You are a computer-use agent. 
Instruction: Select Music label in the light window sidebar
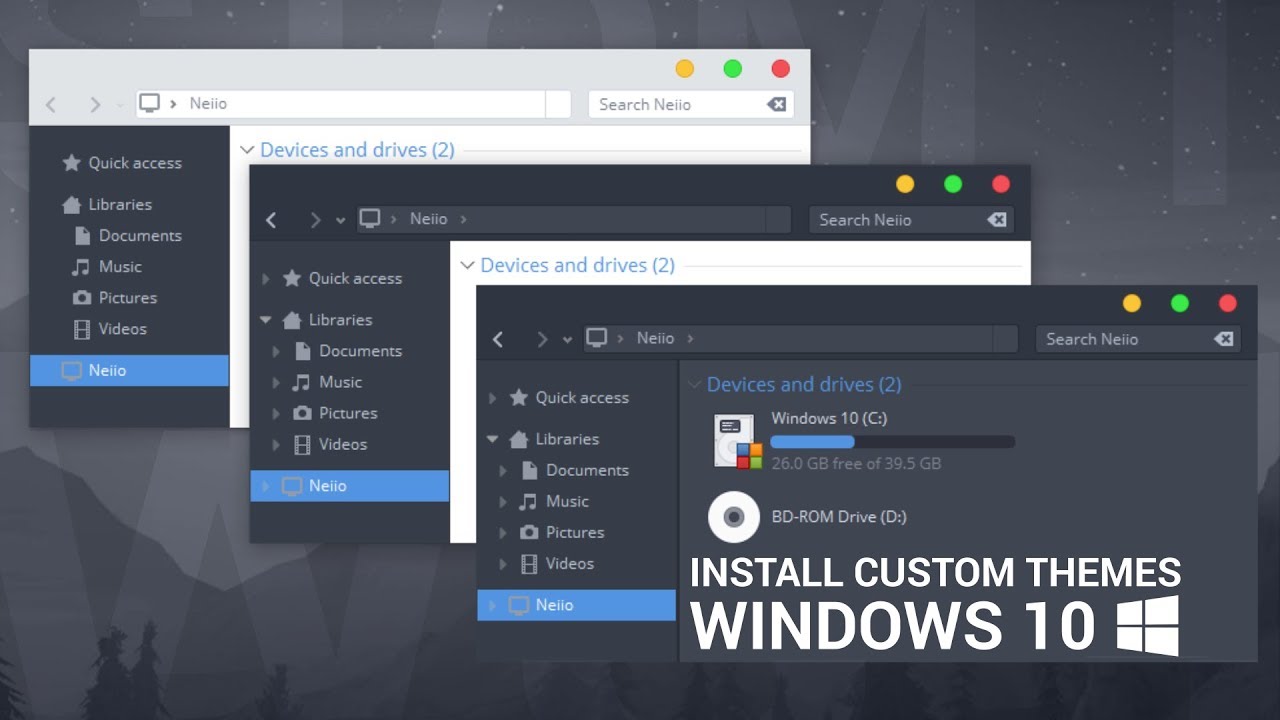pyautogui.click(x=120, y=267)
